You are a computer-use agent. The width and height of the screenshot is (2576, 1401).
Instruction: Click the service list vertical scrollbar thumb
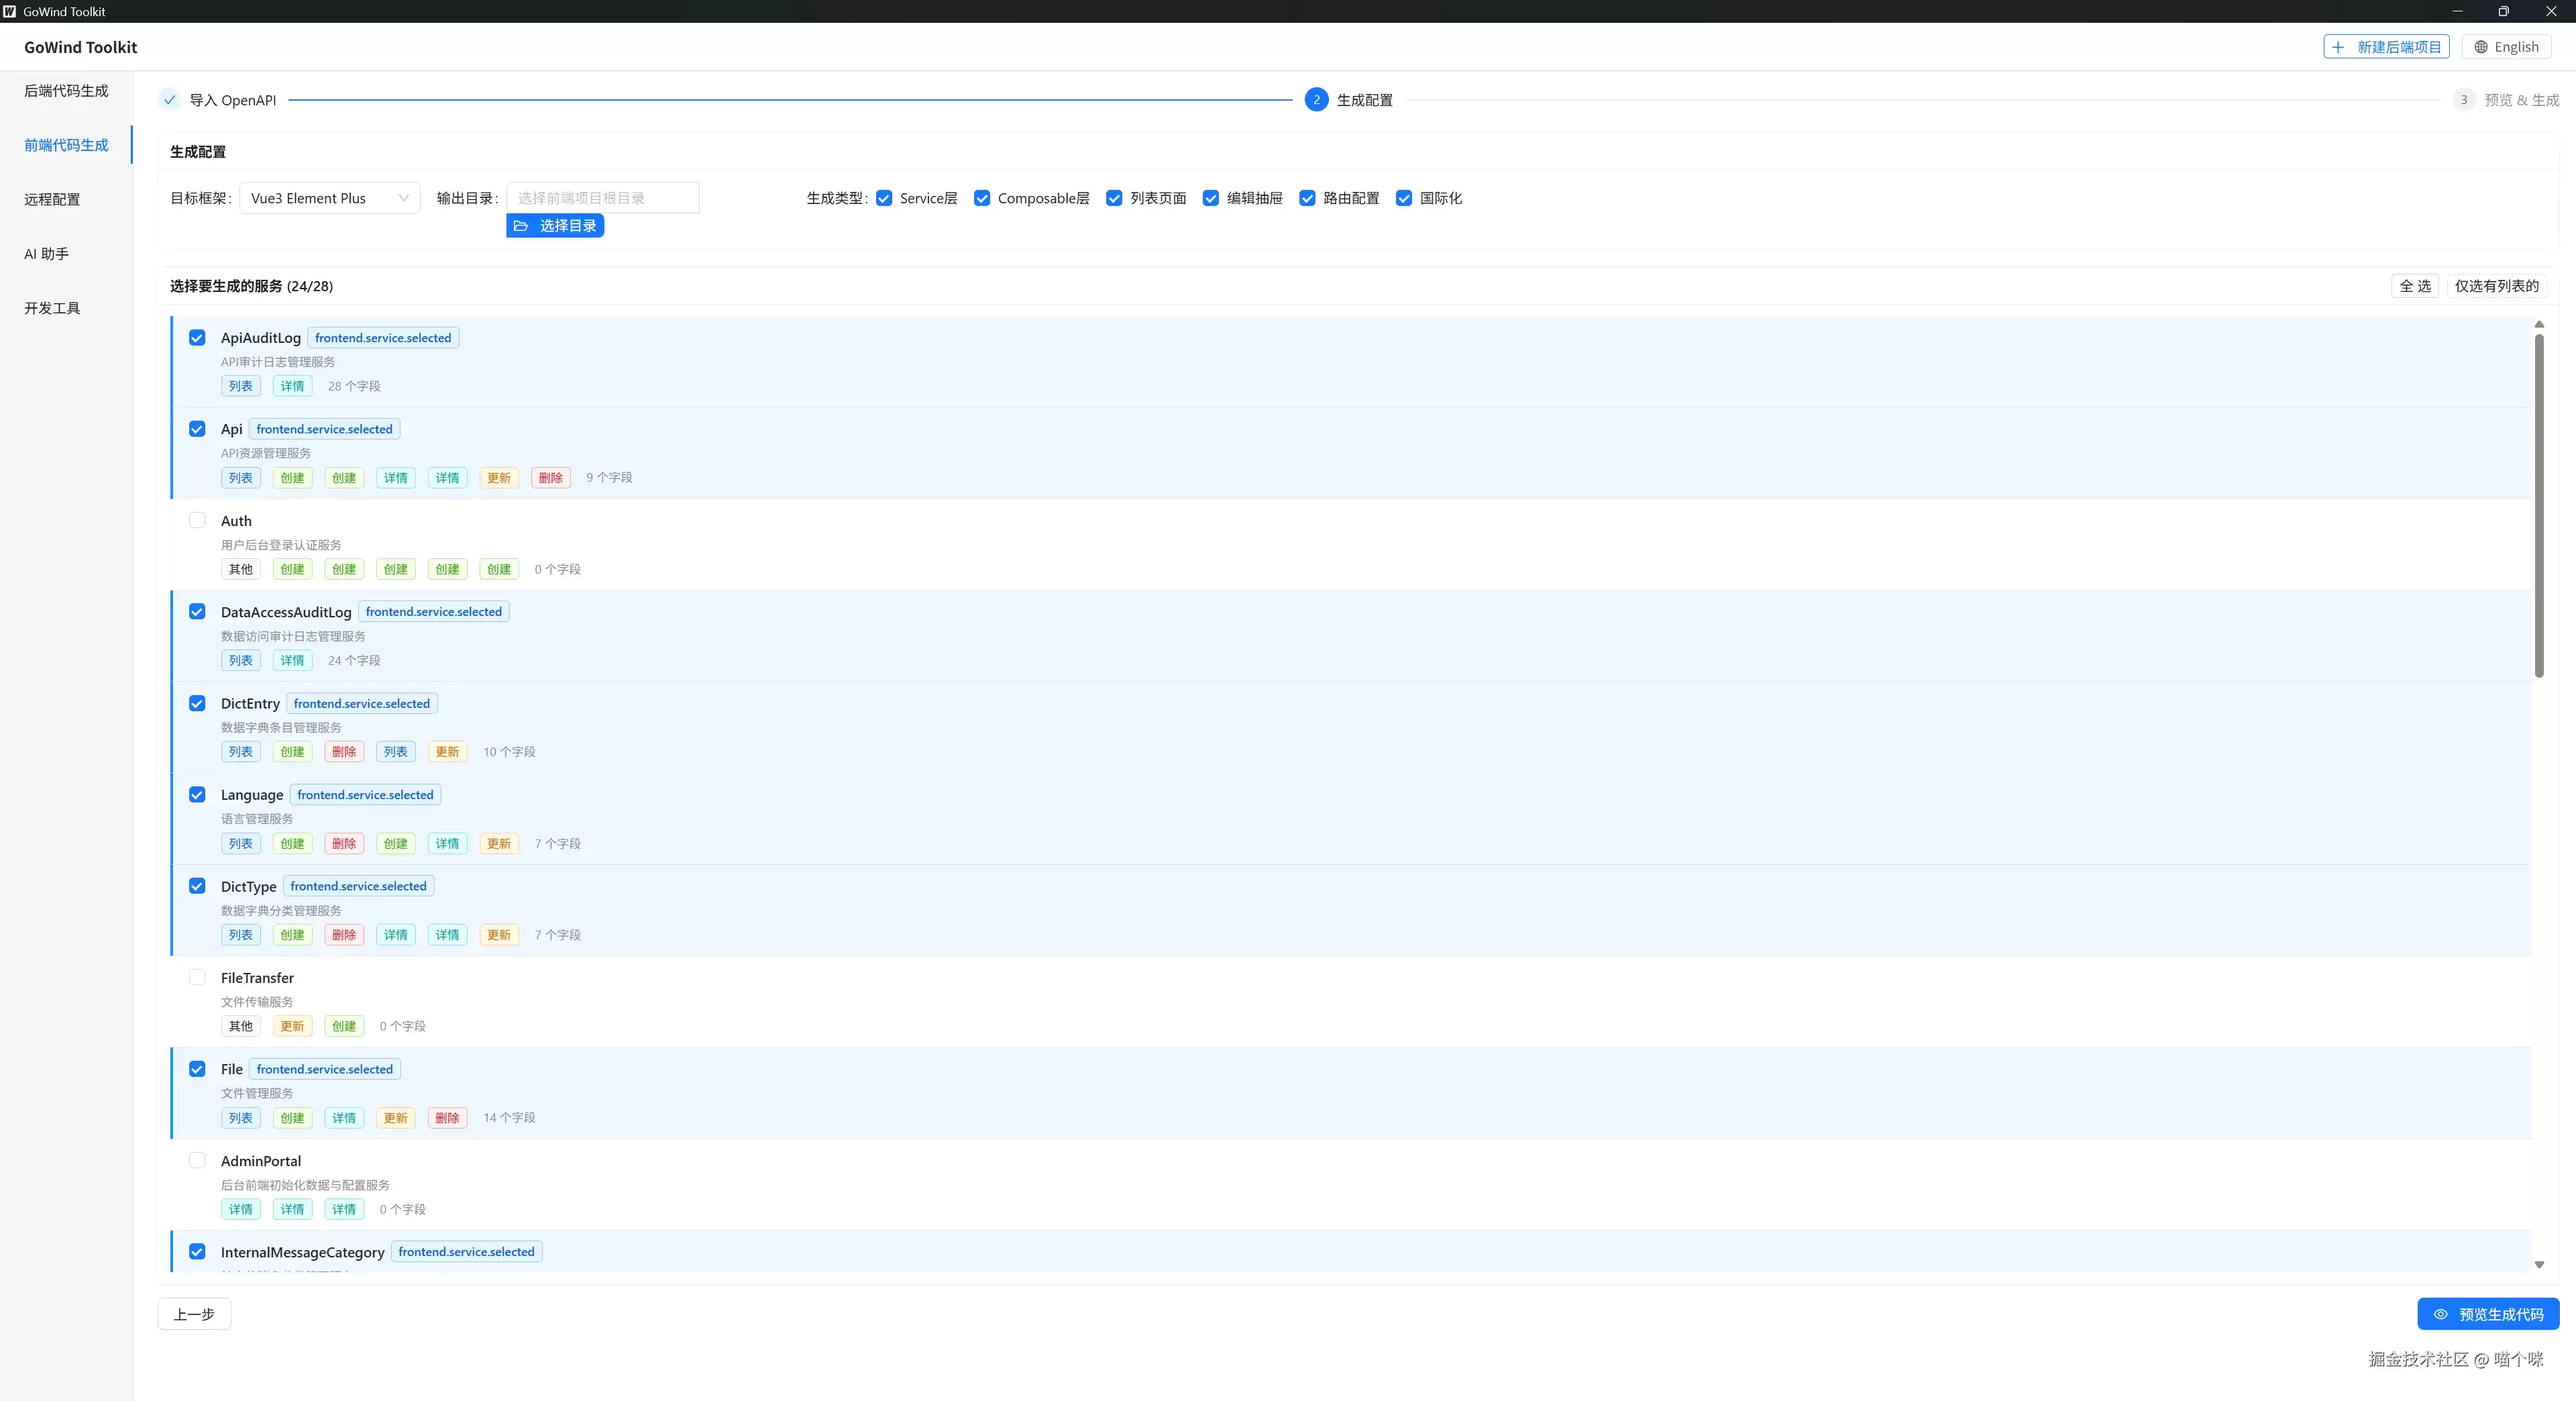coord(2539,506)
